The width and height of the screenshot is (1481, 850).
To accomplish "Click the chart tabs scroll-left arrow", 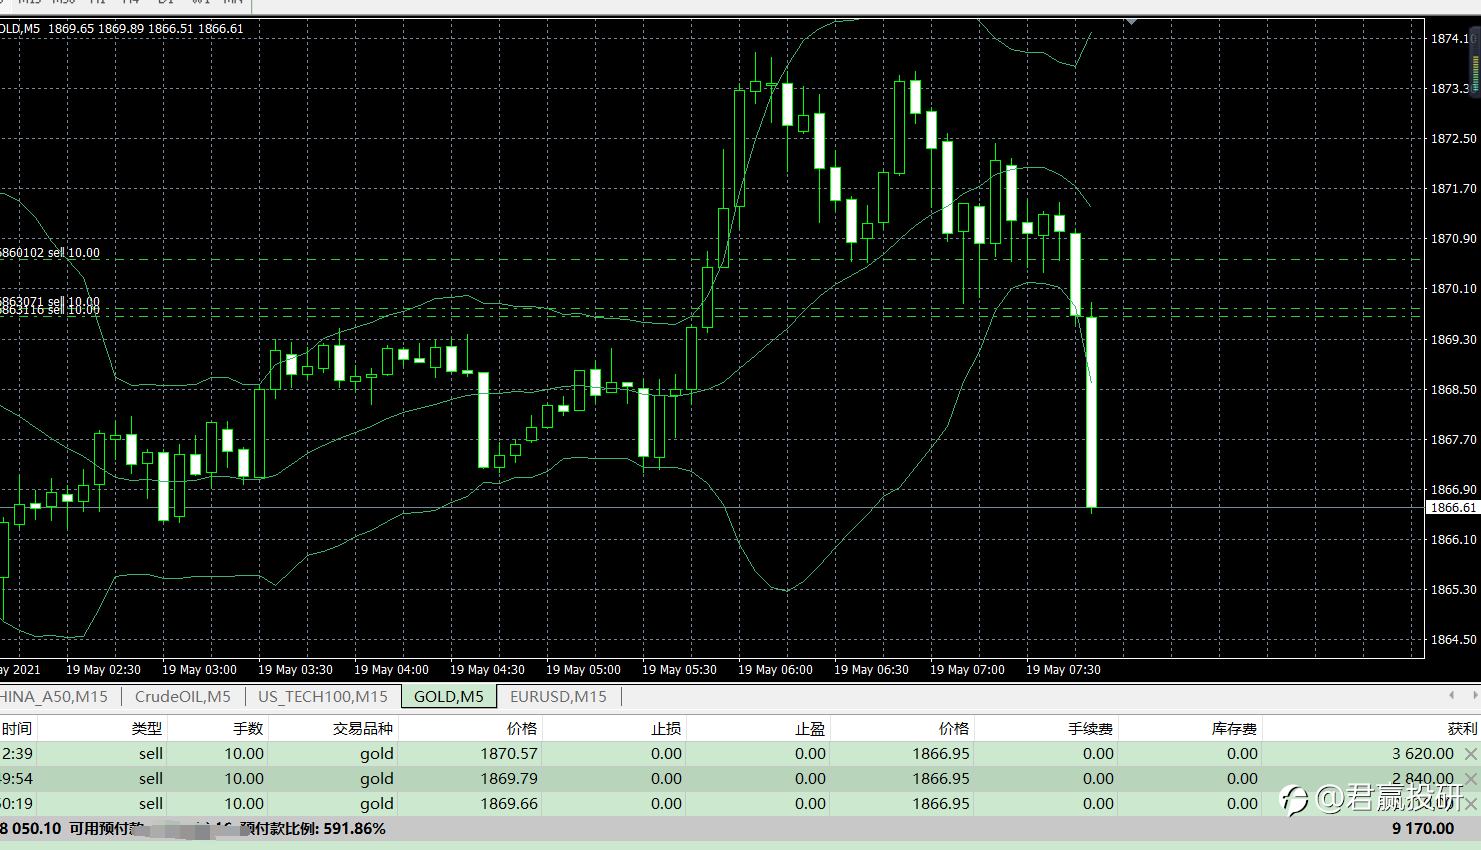I will pyautogui.click(x=1451, y=695).
